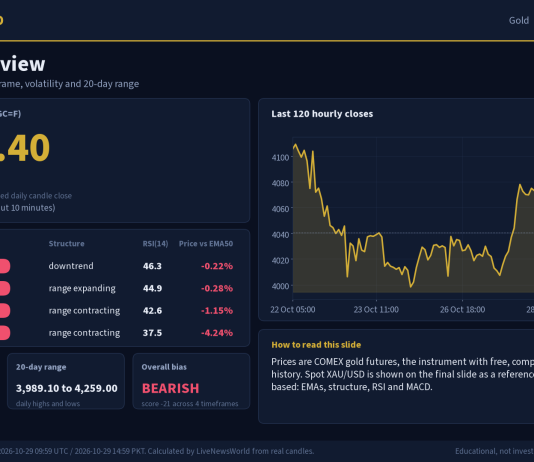Click the '23 Oct 11:00' axis label

376,309
